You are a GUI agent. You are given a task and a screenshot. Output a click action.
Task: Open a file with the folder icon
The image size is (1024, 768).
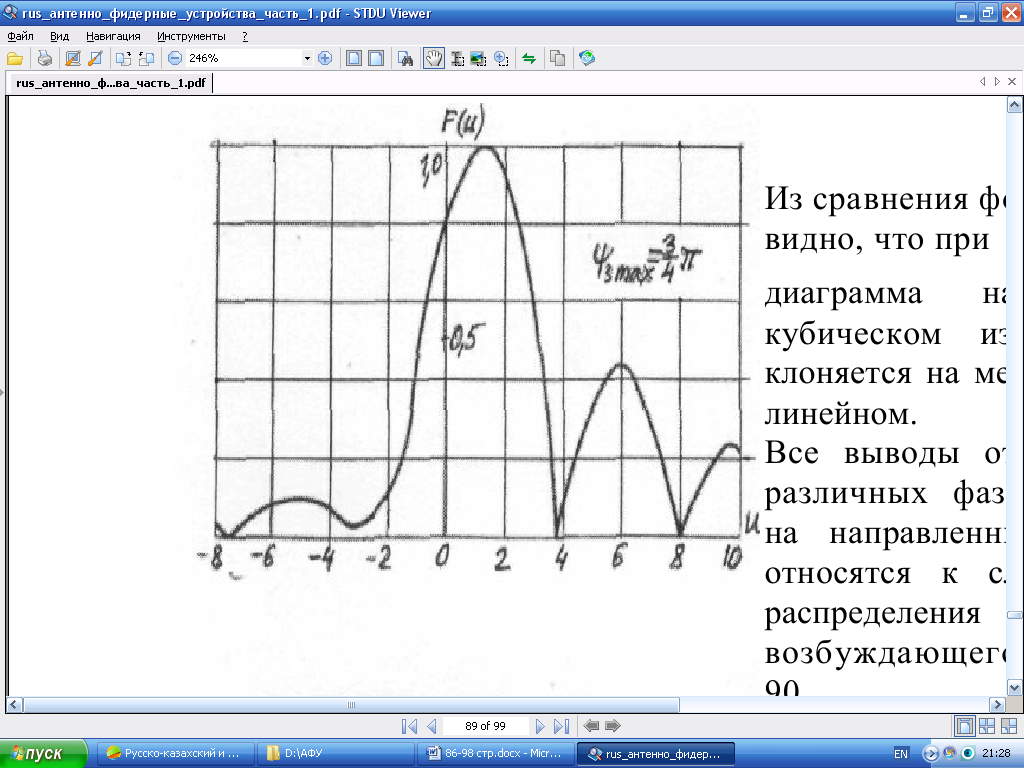pyautogui.click(x=15, y=59)
